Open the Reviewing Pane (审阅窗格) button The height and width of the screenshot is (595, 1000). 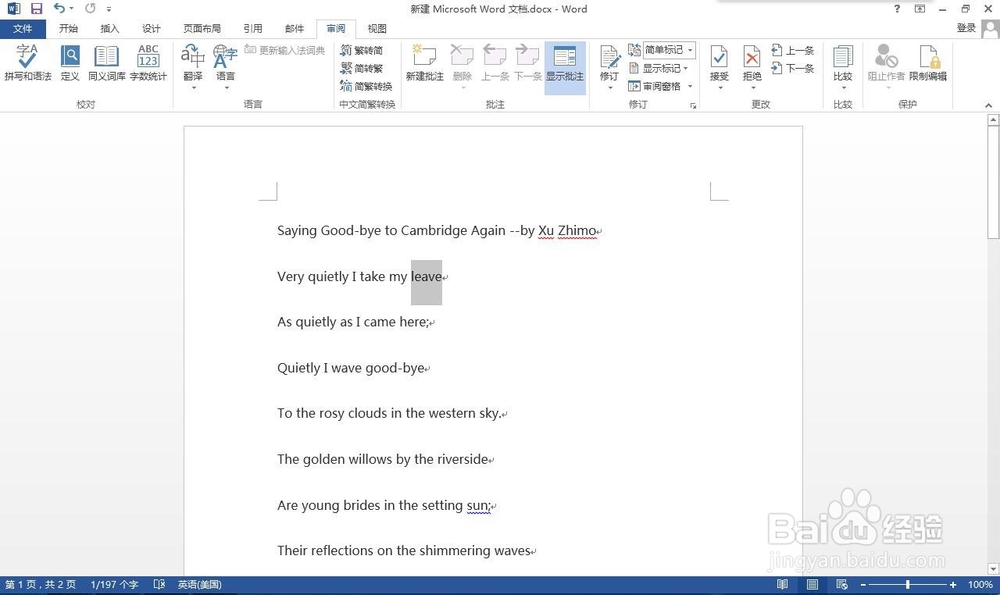tap(655, 86)
